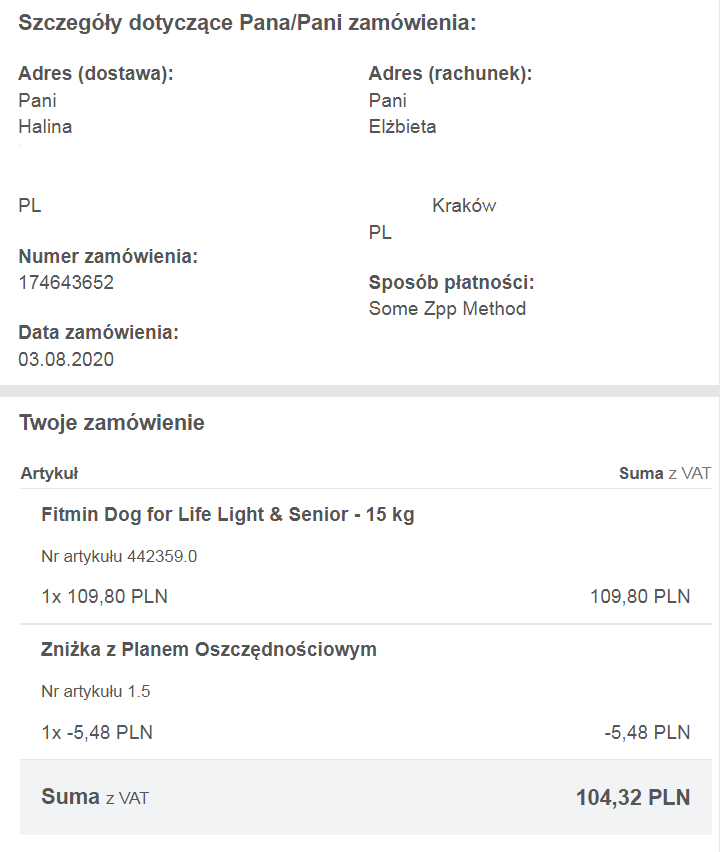Image resolution: width=720 pixels, height=852 pixels.
Task: Click the Artykuł column header
Action: click(x=49, y=473)
